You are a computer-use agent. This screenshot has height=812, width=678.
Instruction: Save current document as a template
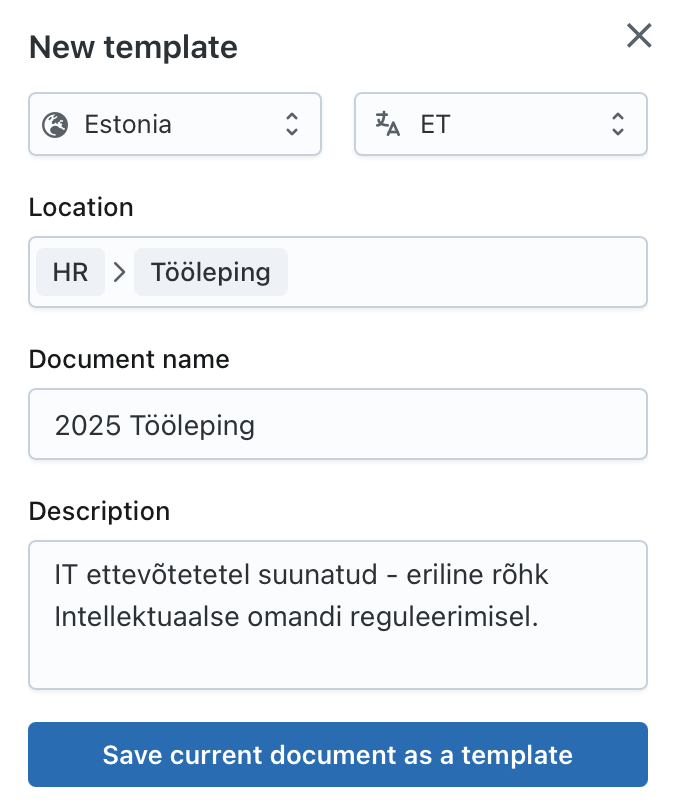coord(338,754)
